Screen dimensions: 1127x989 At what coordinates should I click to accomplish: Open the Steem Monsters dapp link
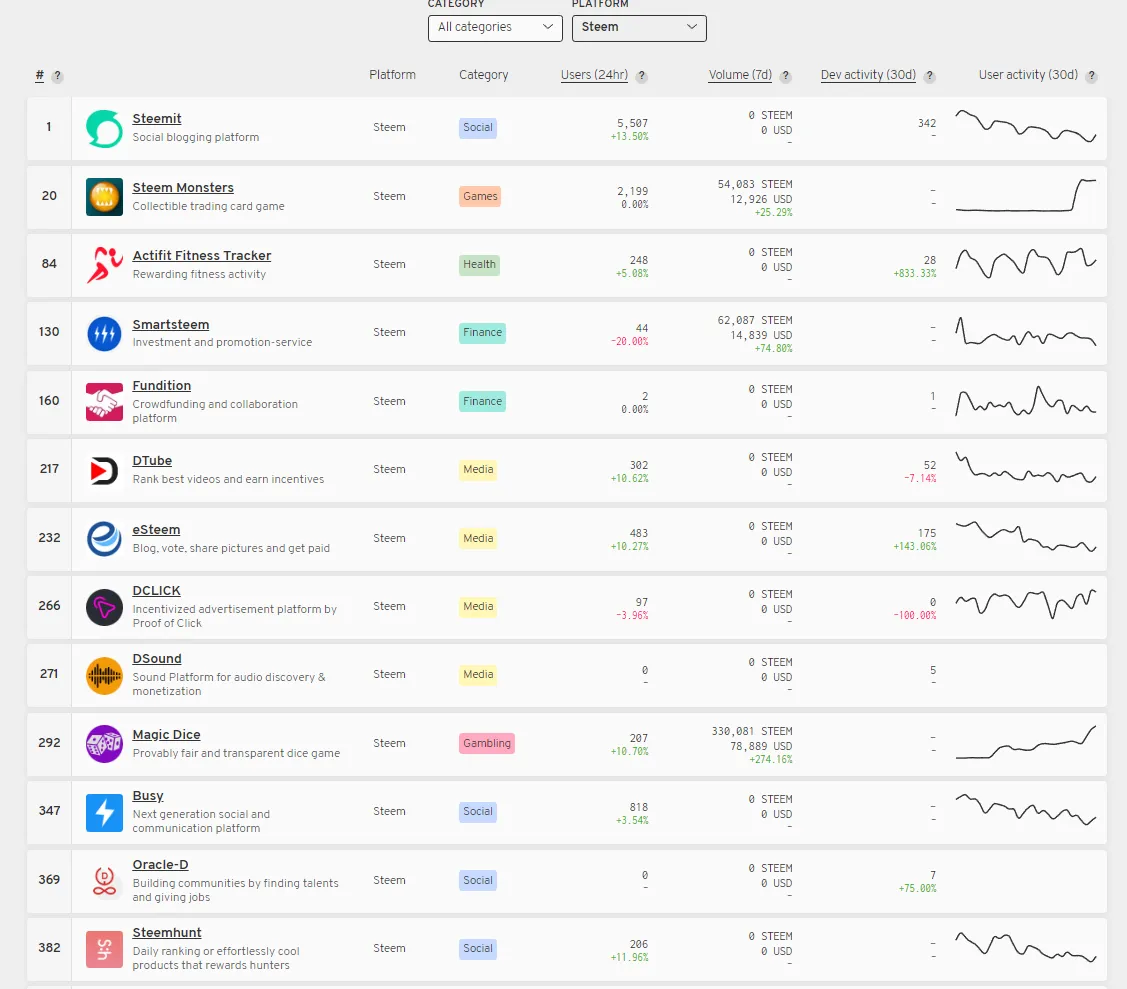point(183,188)
